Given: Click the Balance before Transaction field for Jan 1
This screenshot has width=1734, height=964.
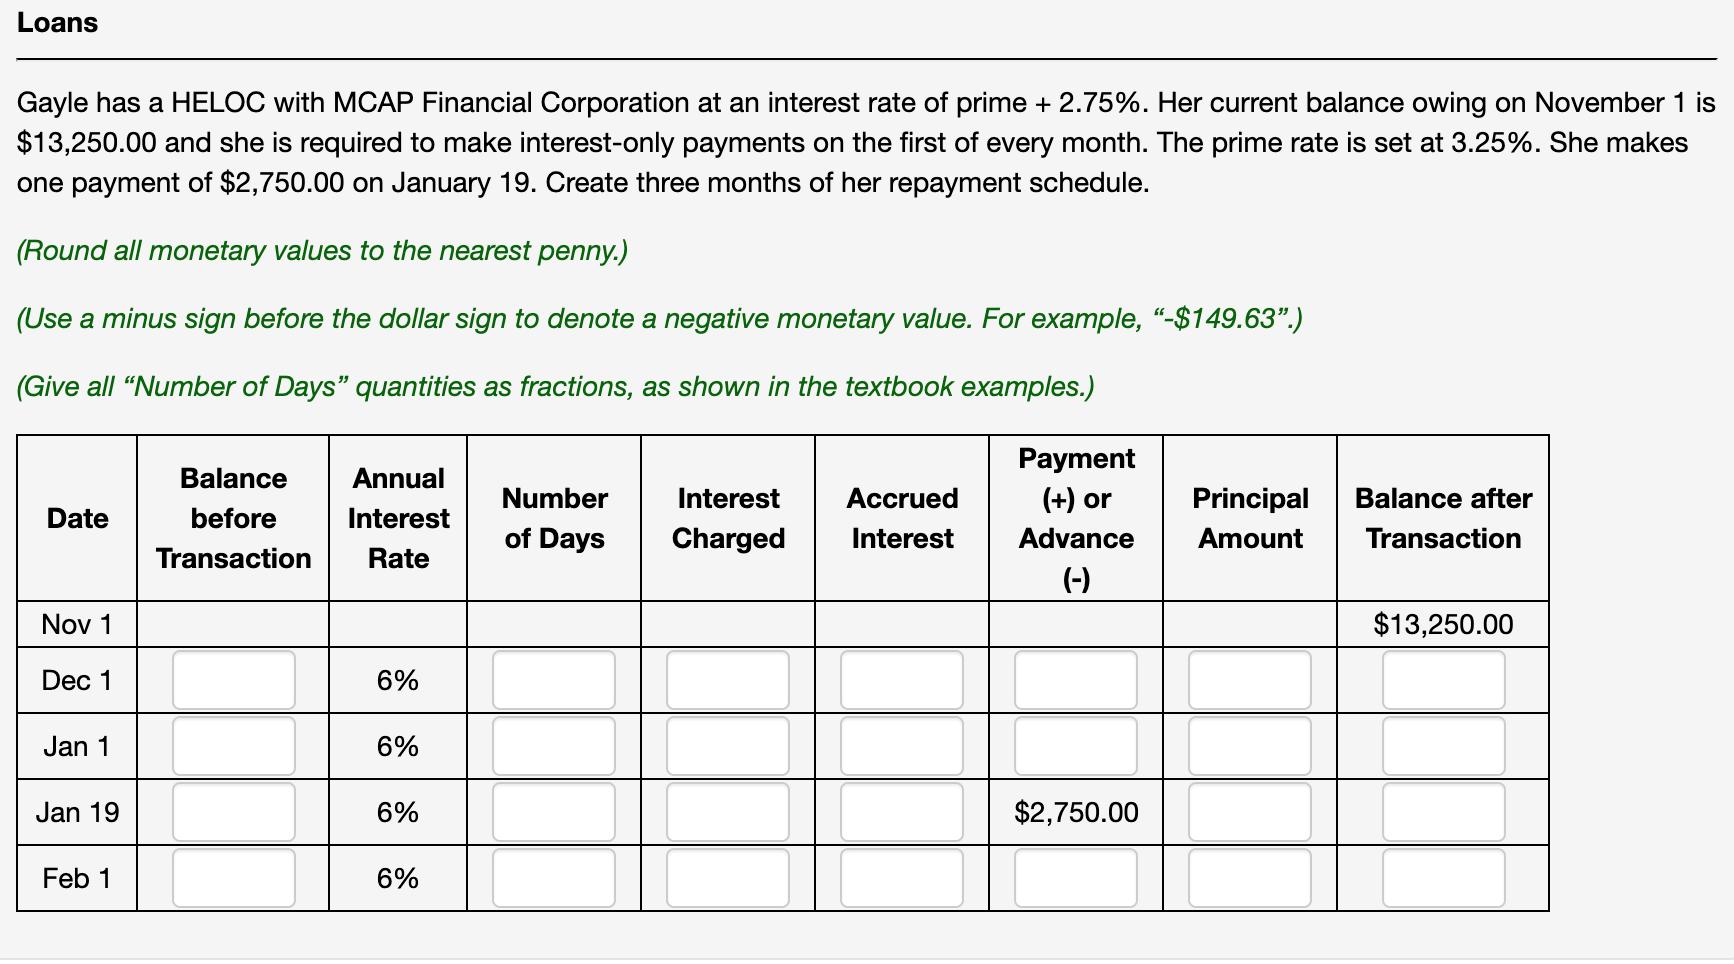Looking at the screenshot, I should (x=232, y=746).
